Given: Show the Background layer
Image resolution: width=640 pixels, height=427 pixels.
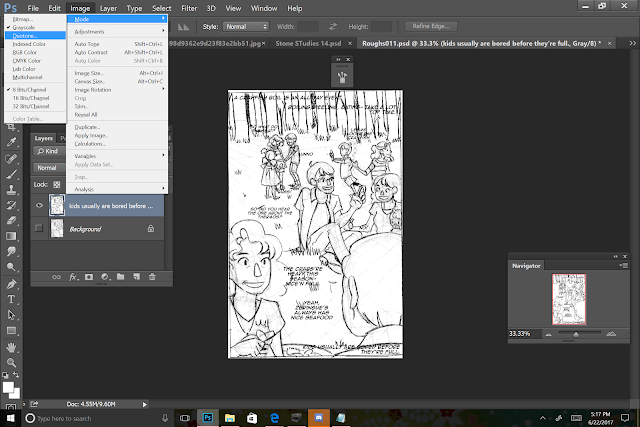Looking at the screenshot, I should [39, 228].
